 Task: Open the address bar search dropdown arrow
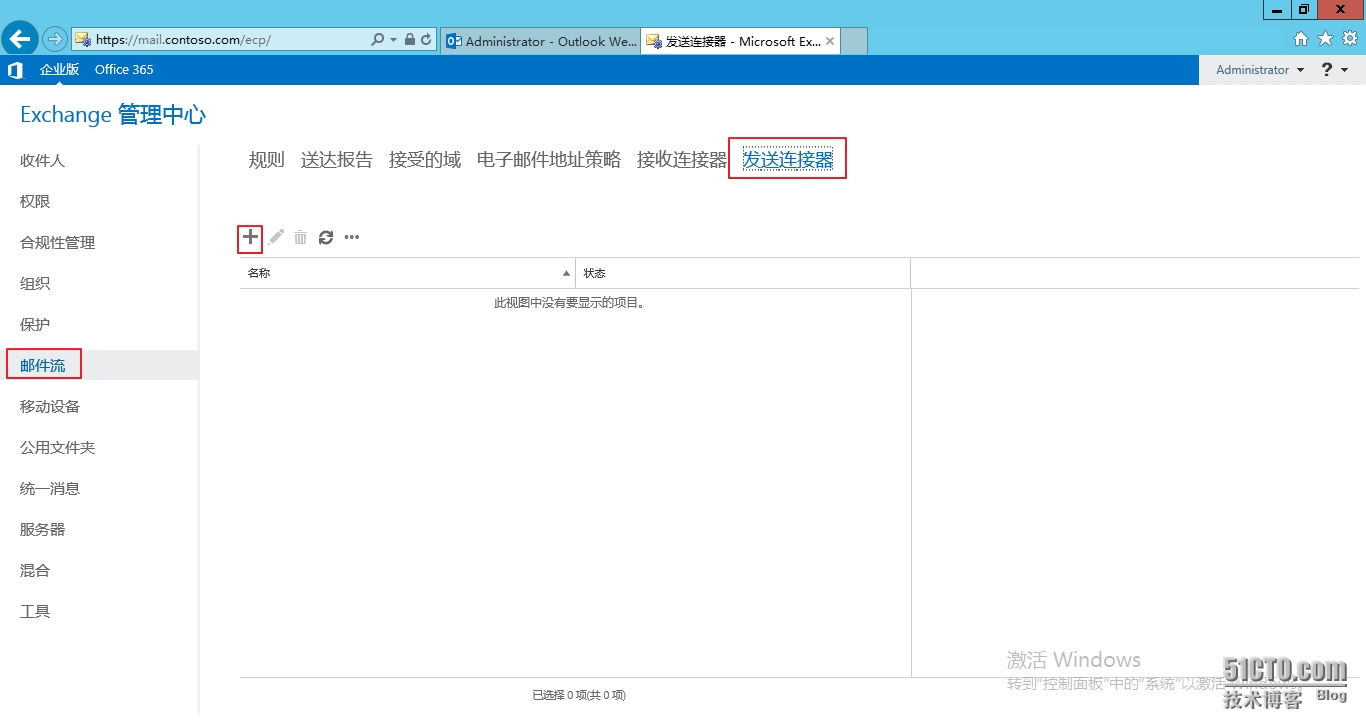point(393,40)
